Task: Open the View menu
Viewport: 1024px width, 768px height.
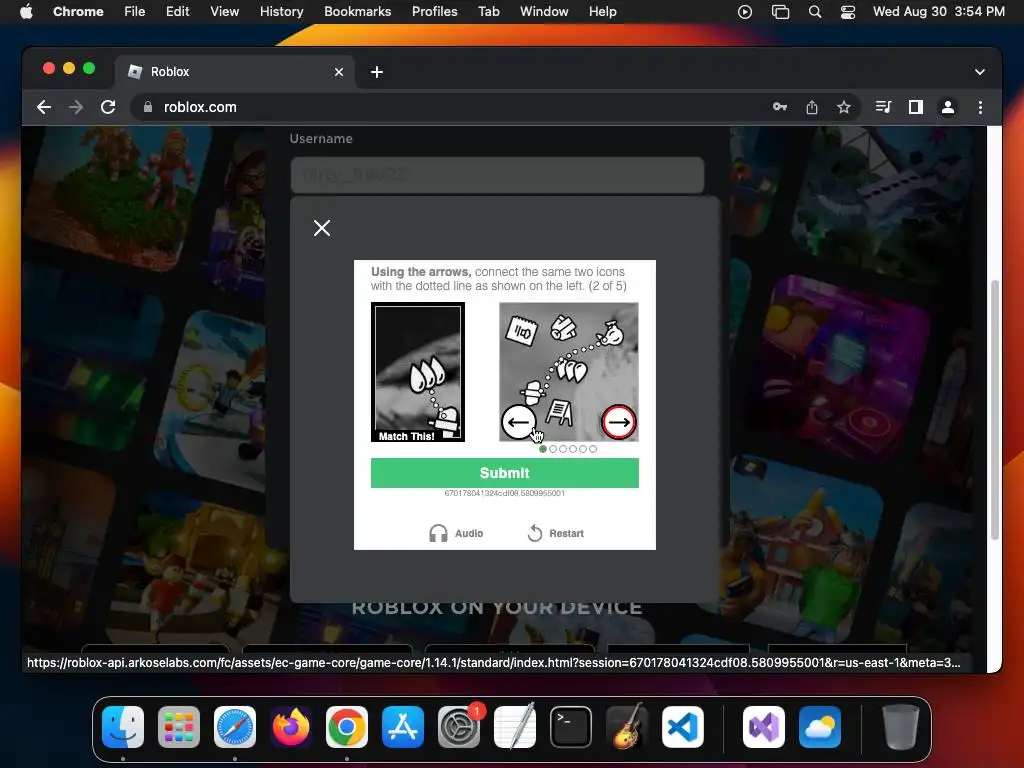Action: pos(225,12)
